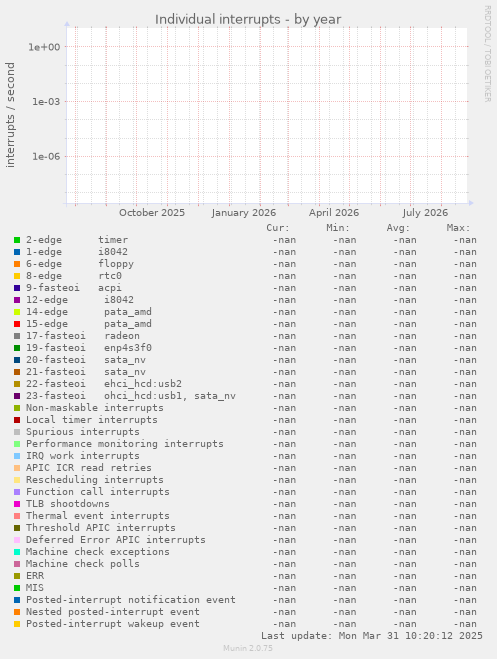Click the orange swatch beside 6-edge floppy
This screenshot has width=497, height=659.
17,264
